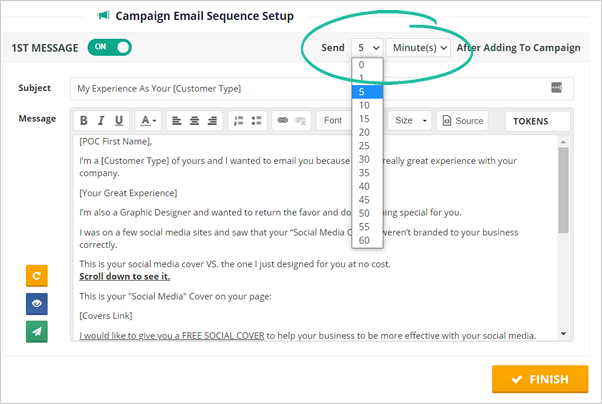The height and width of the screenshot is (404, 602).
Task: Open the Font dropdown
Action: [x=333, y=121]
